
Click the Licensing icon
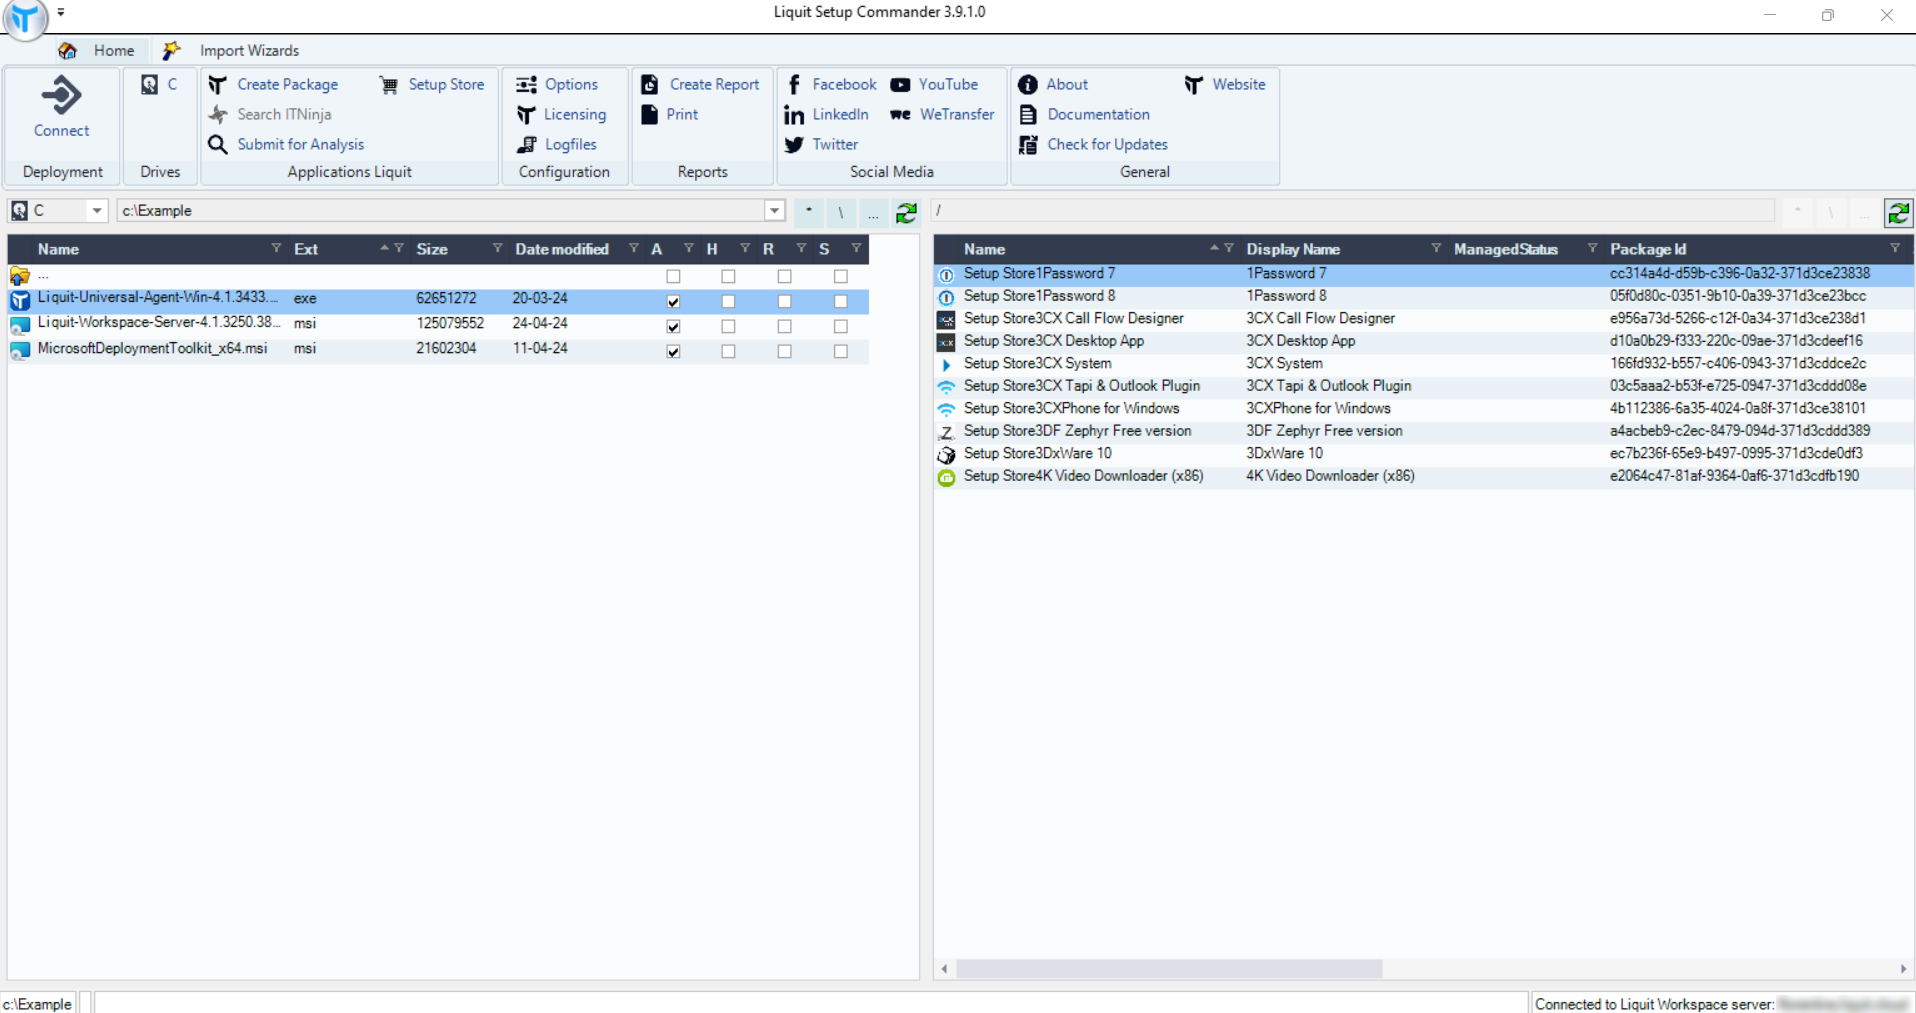click(x=526, y=115)
